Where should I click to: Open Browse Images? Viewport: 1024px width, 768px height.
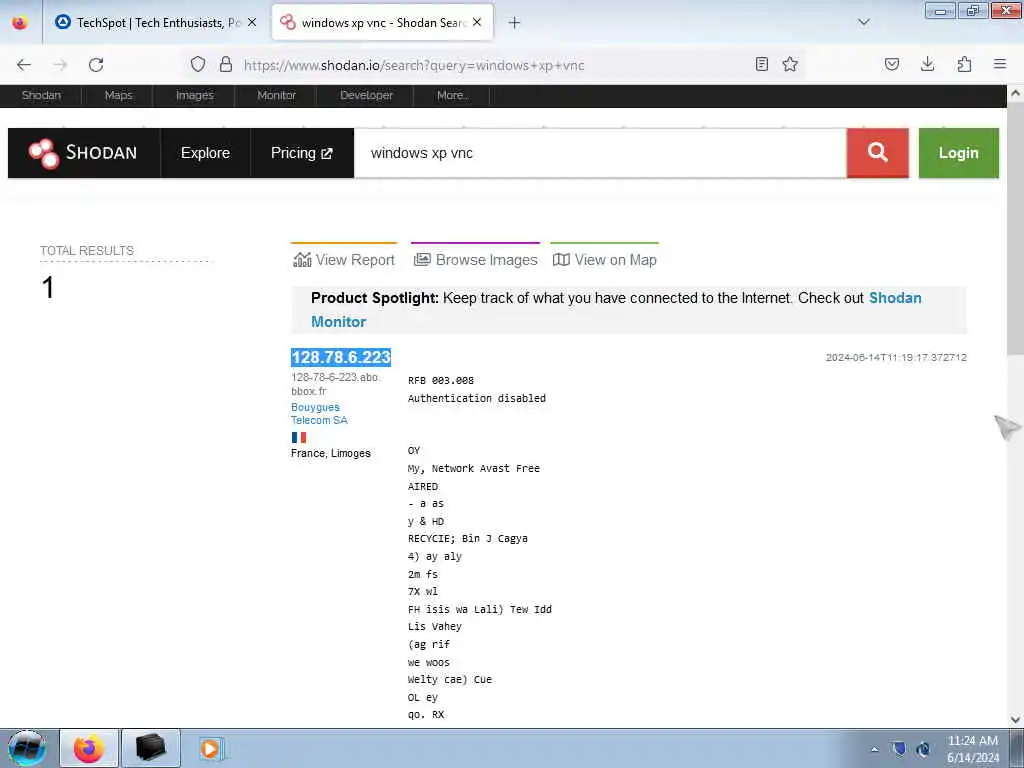pos(475,260)
